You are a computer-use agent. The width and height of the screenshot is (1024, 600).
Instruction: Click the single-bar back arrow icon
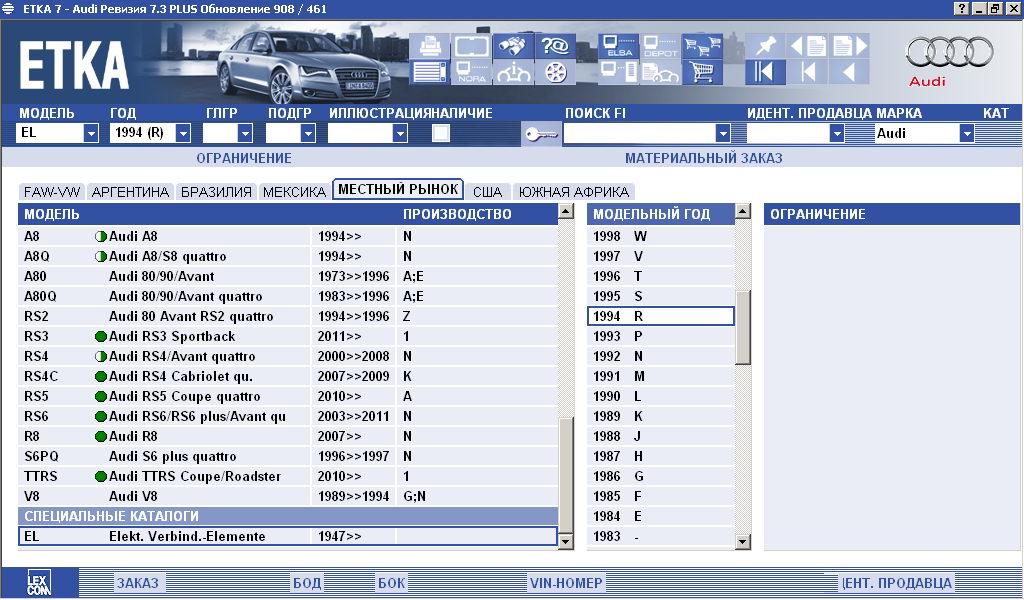pyautogui.click(x=807, y=72)
